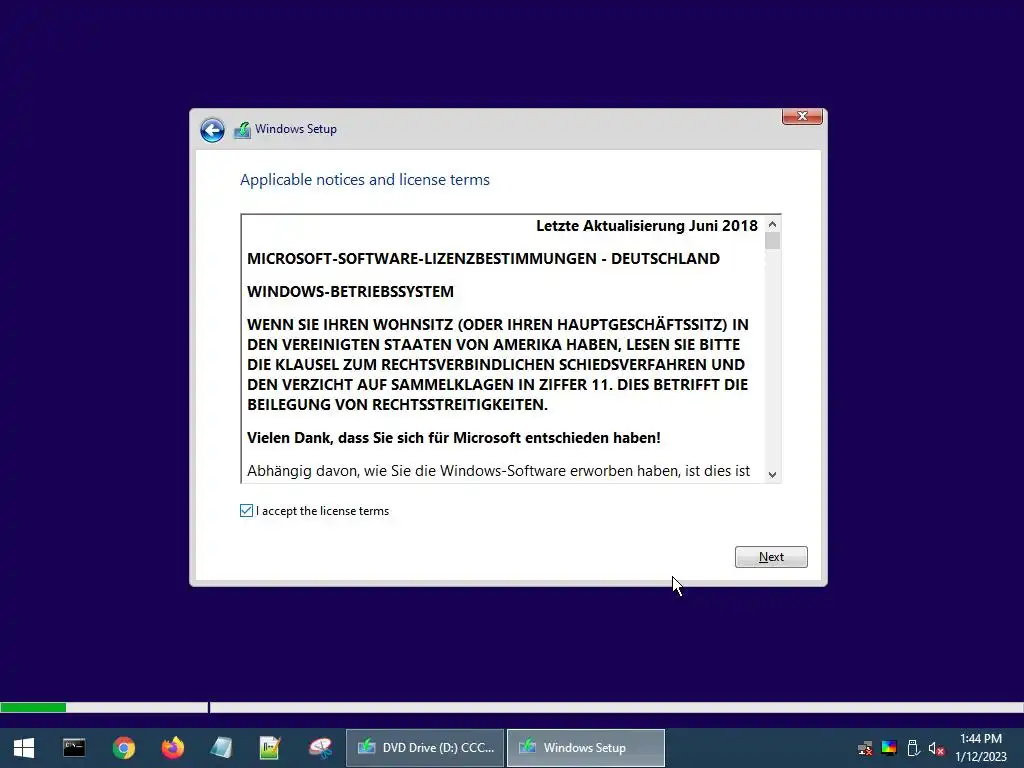Go back using the blue arrow button

[x=212, y=130]
